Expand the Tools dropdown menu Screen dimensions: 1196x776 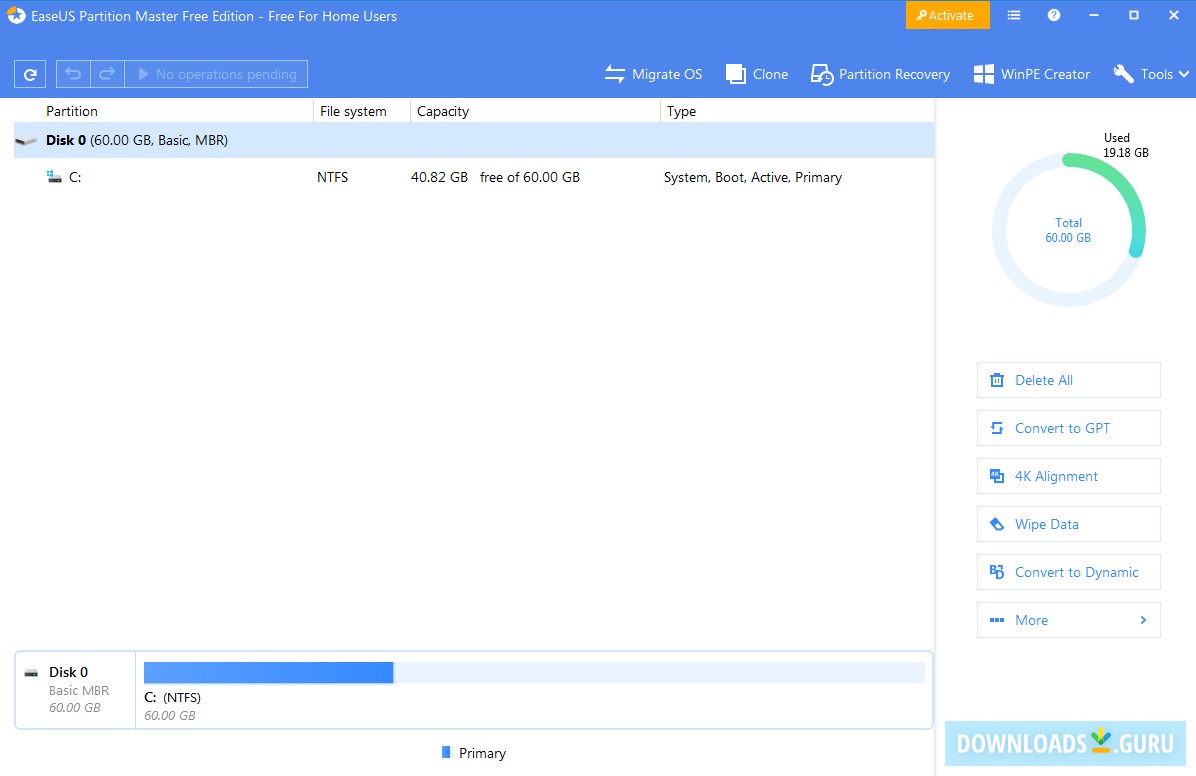tap(1152, 74)
